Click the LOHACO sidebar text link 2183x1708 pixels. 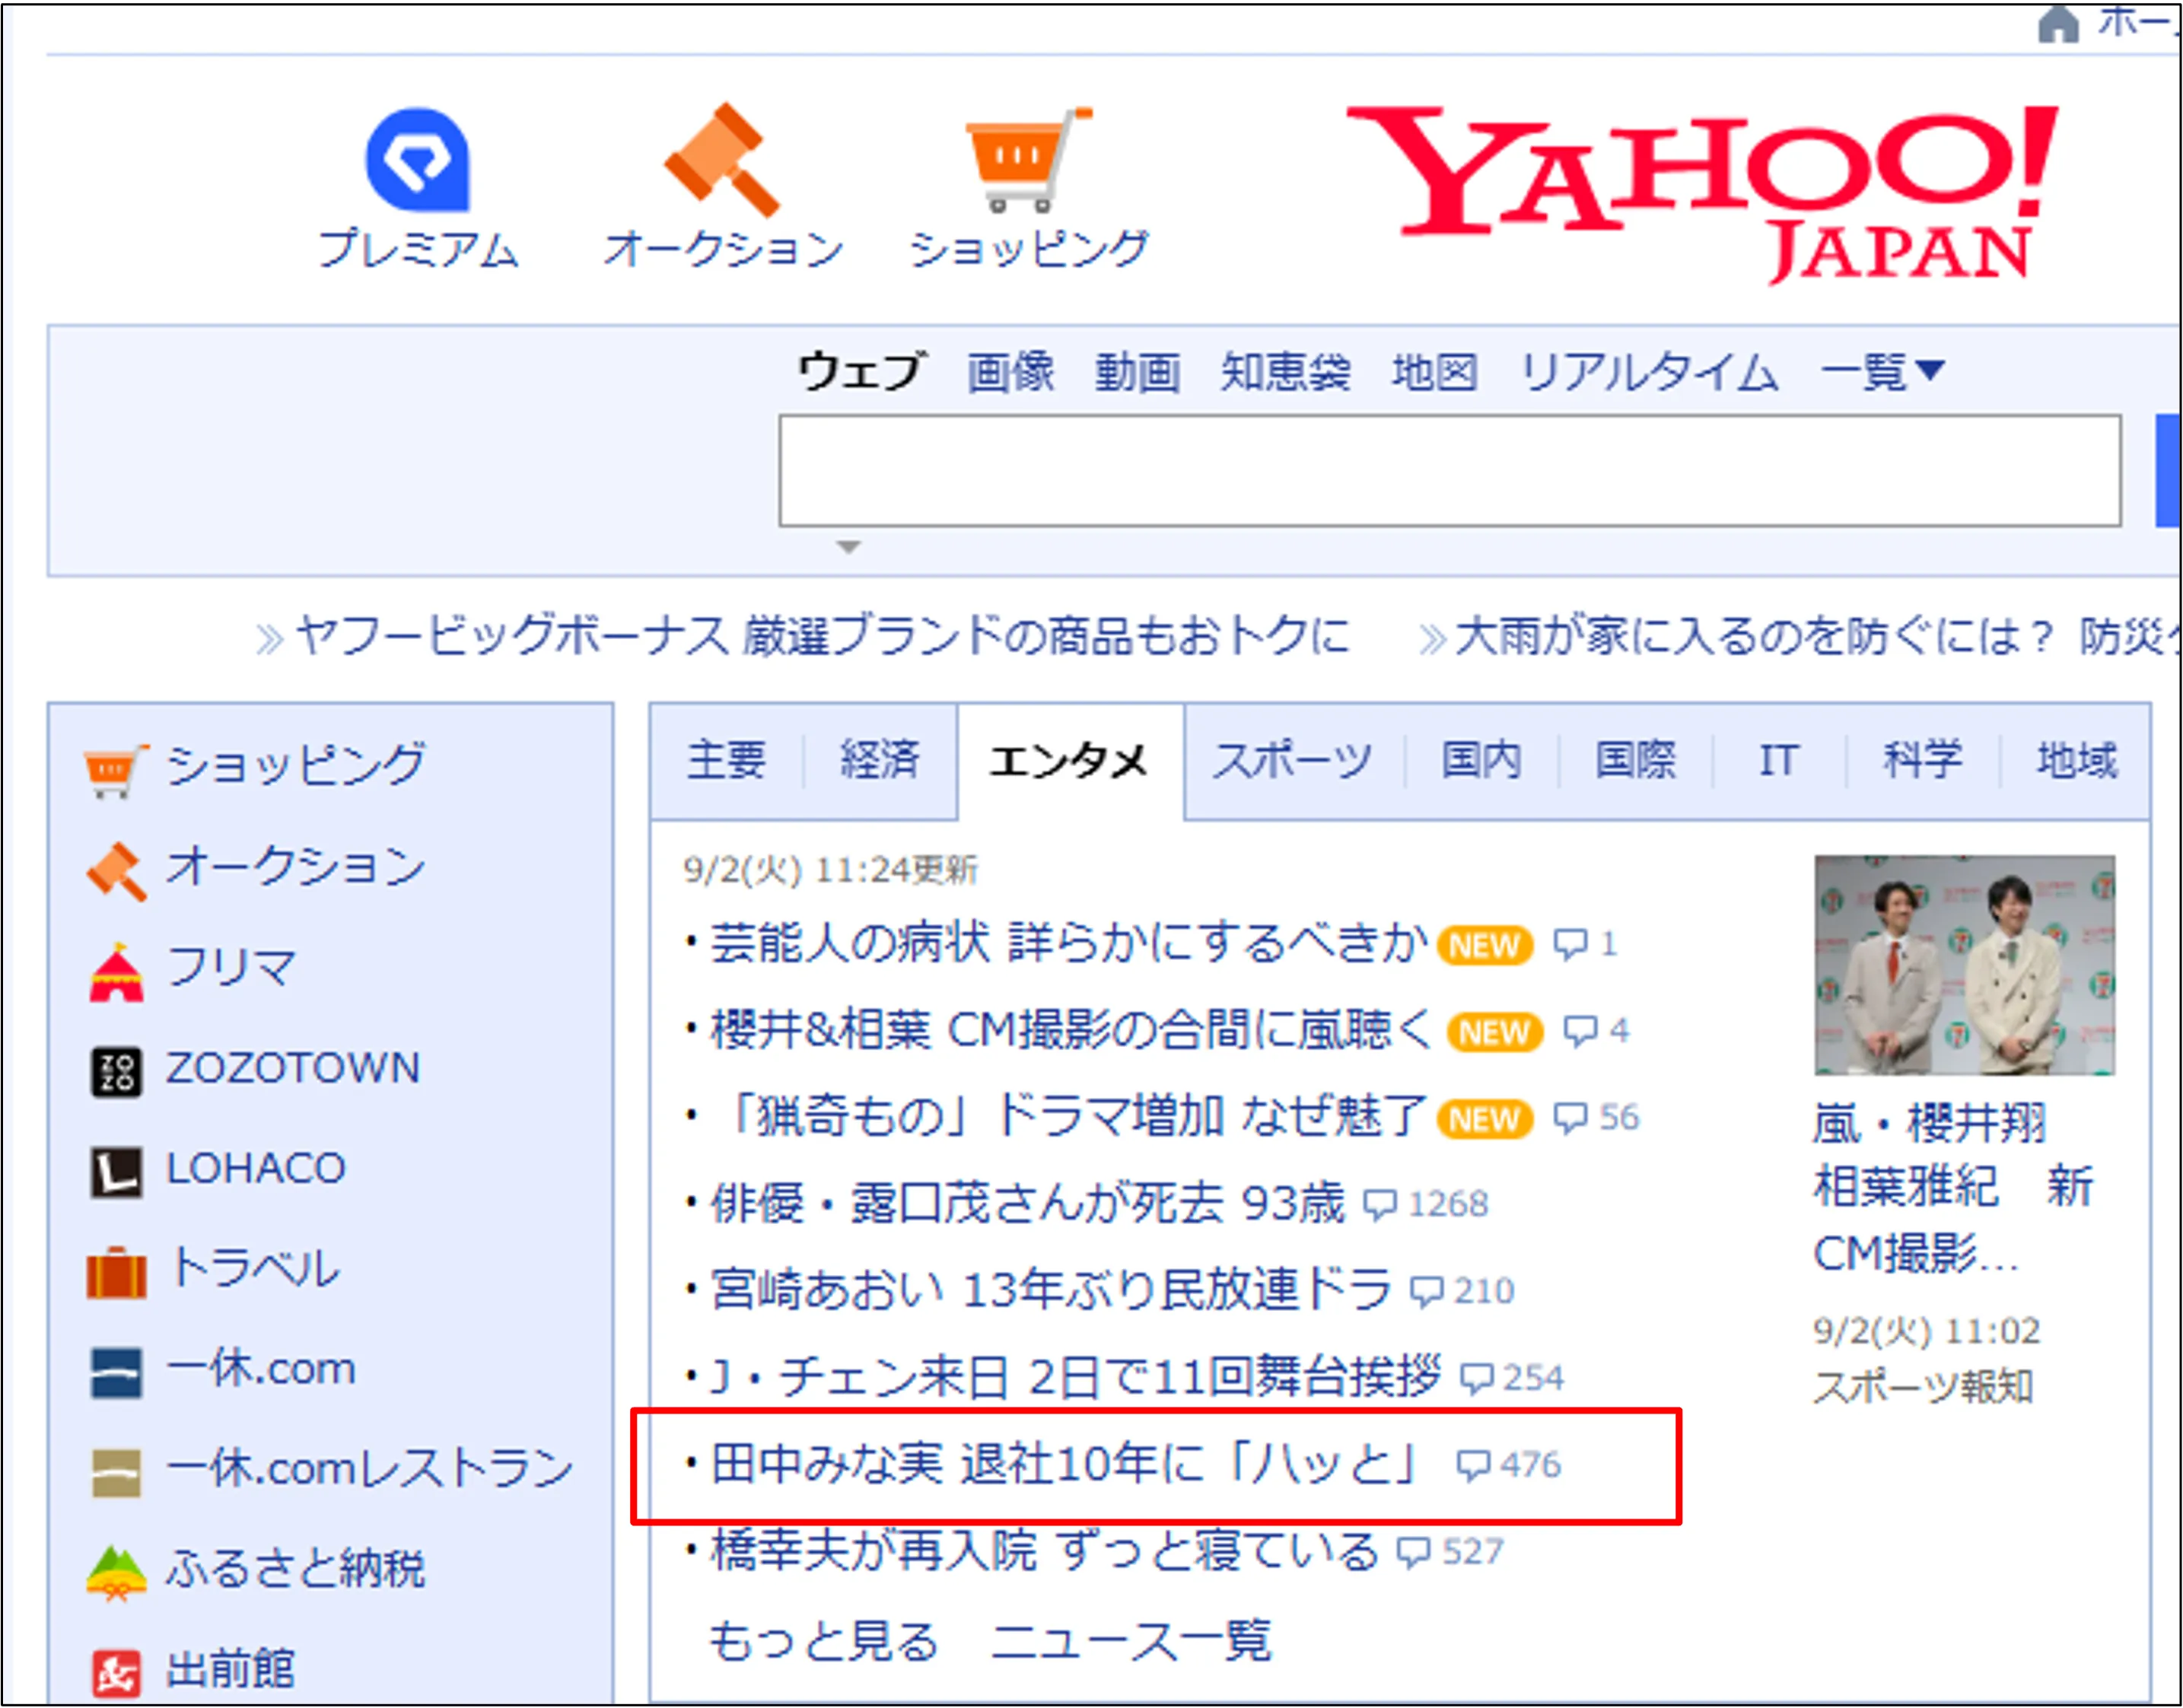pyautogui.click(x=256, y=1169)
